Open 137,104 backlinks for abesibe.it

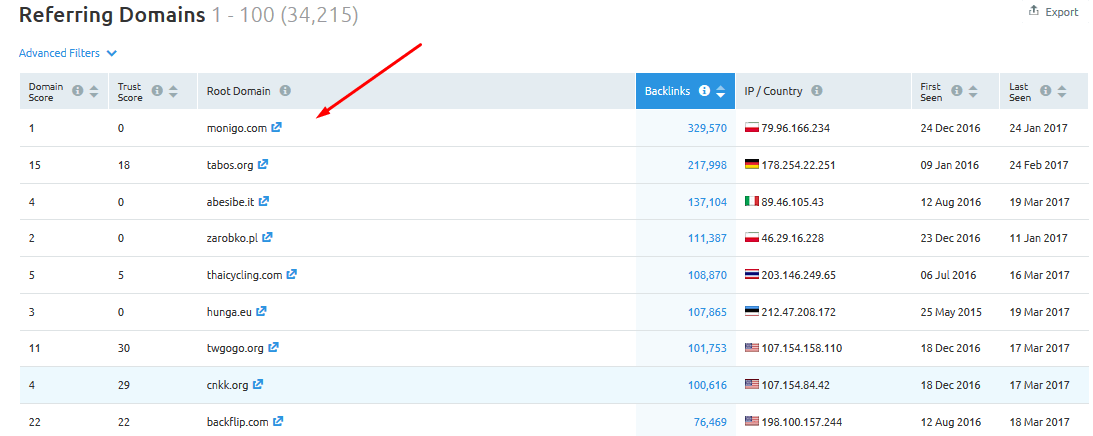(707, 202)
